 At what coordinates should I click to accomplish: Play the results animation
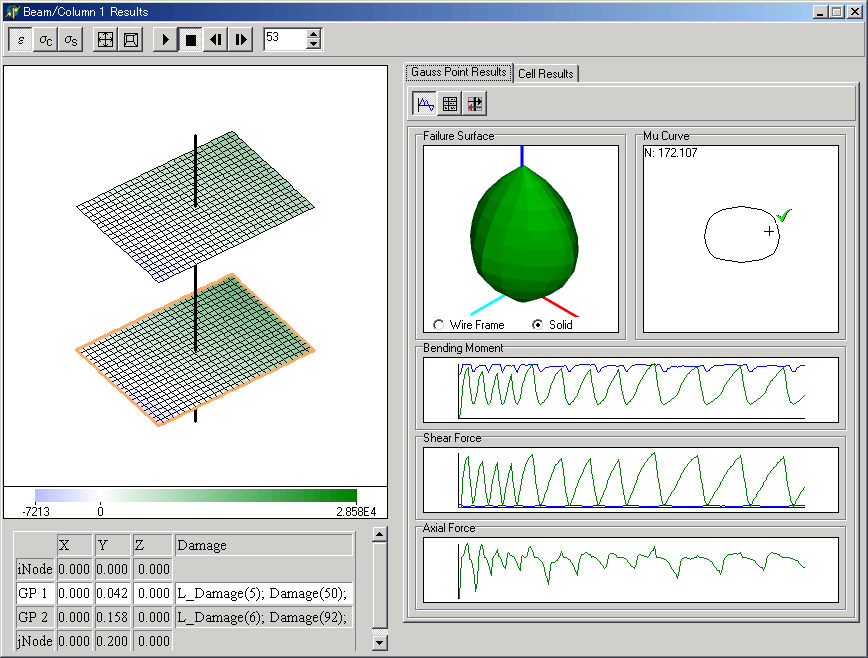coord(165,40)
